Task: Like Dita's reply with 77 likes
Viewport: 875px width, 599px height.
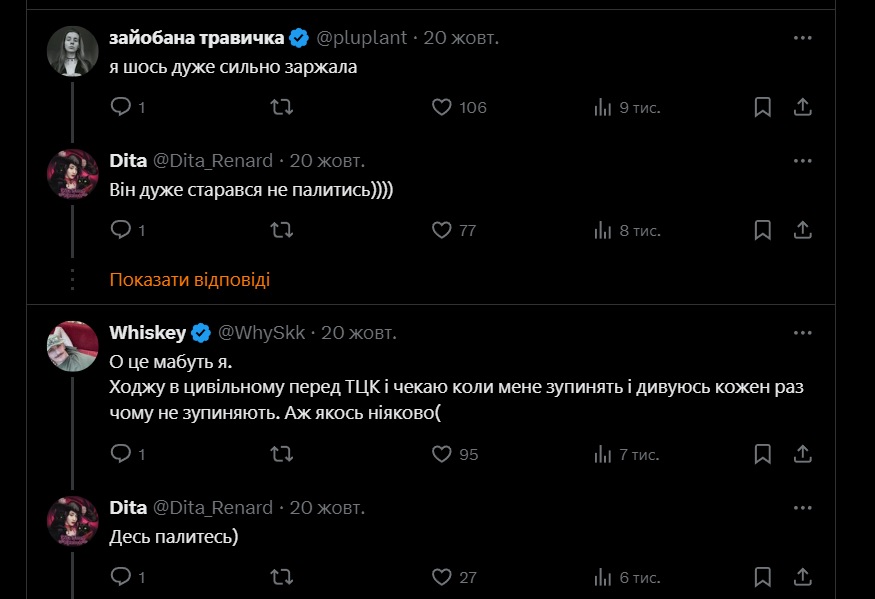Action: pyautogui.click(x=442, y=230)
